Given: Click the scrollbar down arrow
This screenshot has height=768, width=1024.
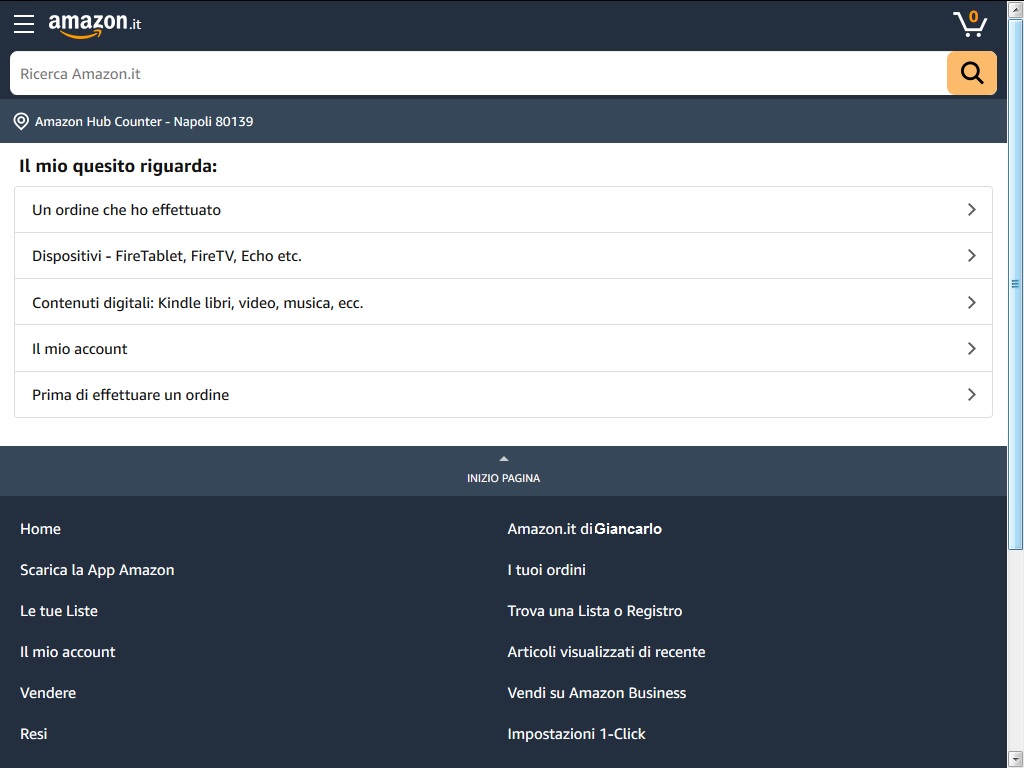Looking at the screenshot, I should (1016, 759).
